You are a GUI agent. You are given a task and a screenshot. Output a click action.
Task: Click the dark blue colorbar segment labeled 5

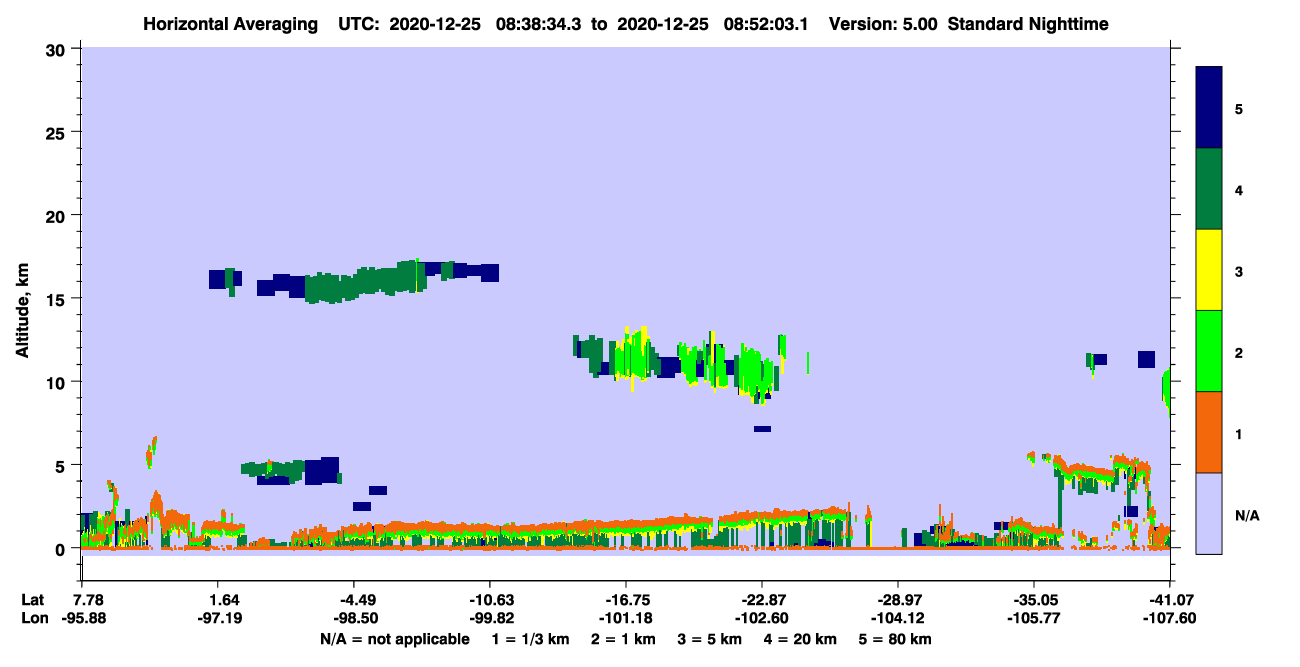coord(1209,107)
